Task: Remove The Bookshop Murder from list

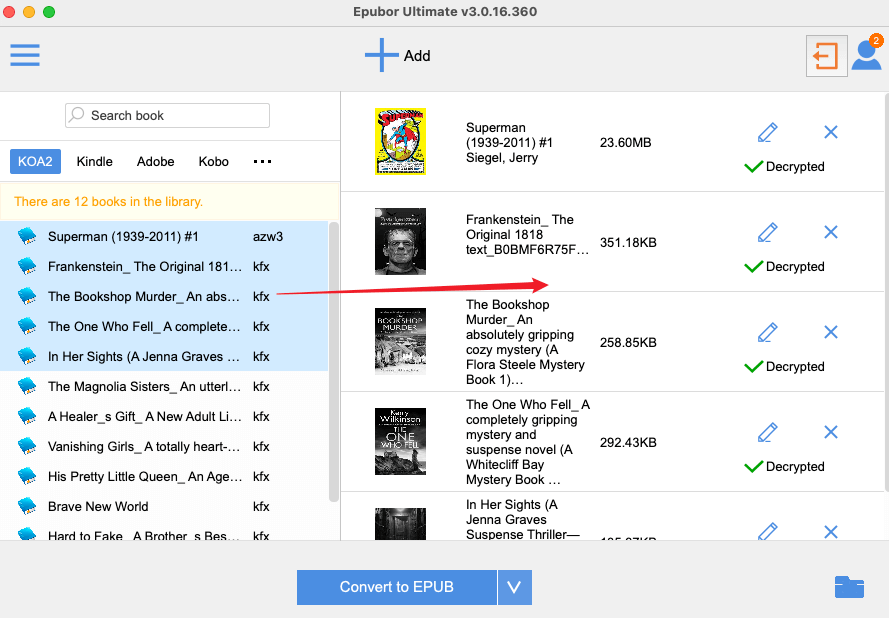Action: pyautogui.click(x=831, y=332)
